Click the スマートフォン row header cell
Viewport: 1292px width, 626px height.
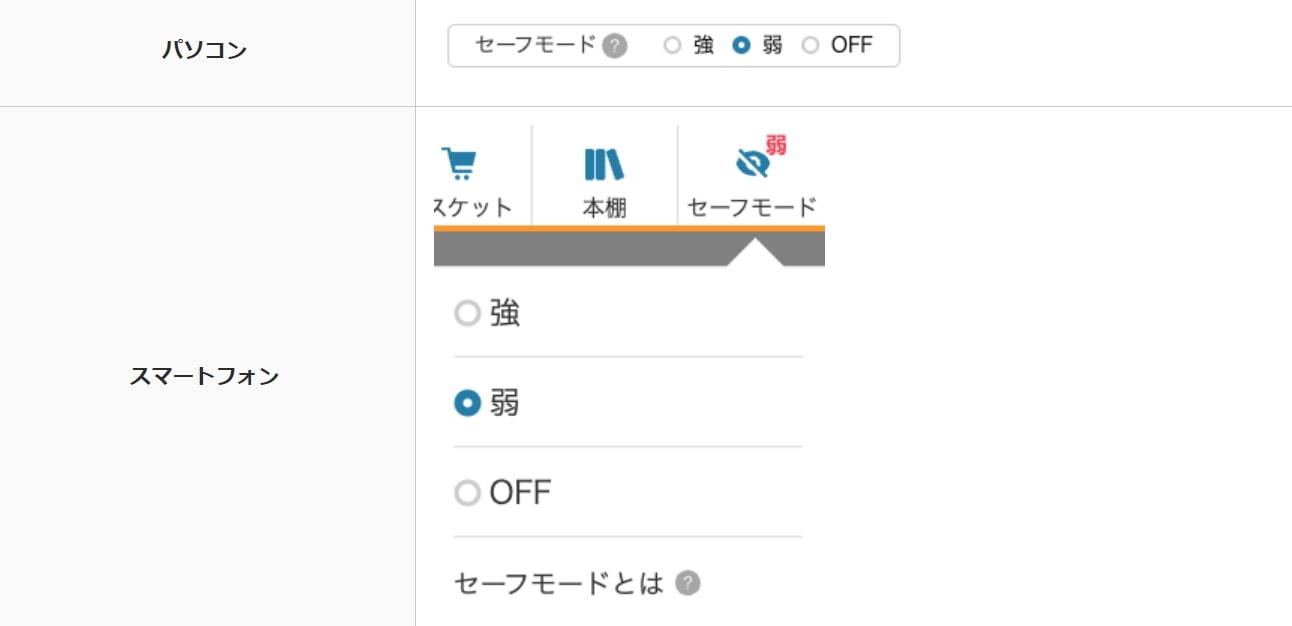[x=205, y=377]
